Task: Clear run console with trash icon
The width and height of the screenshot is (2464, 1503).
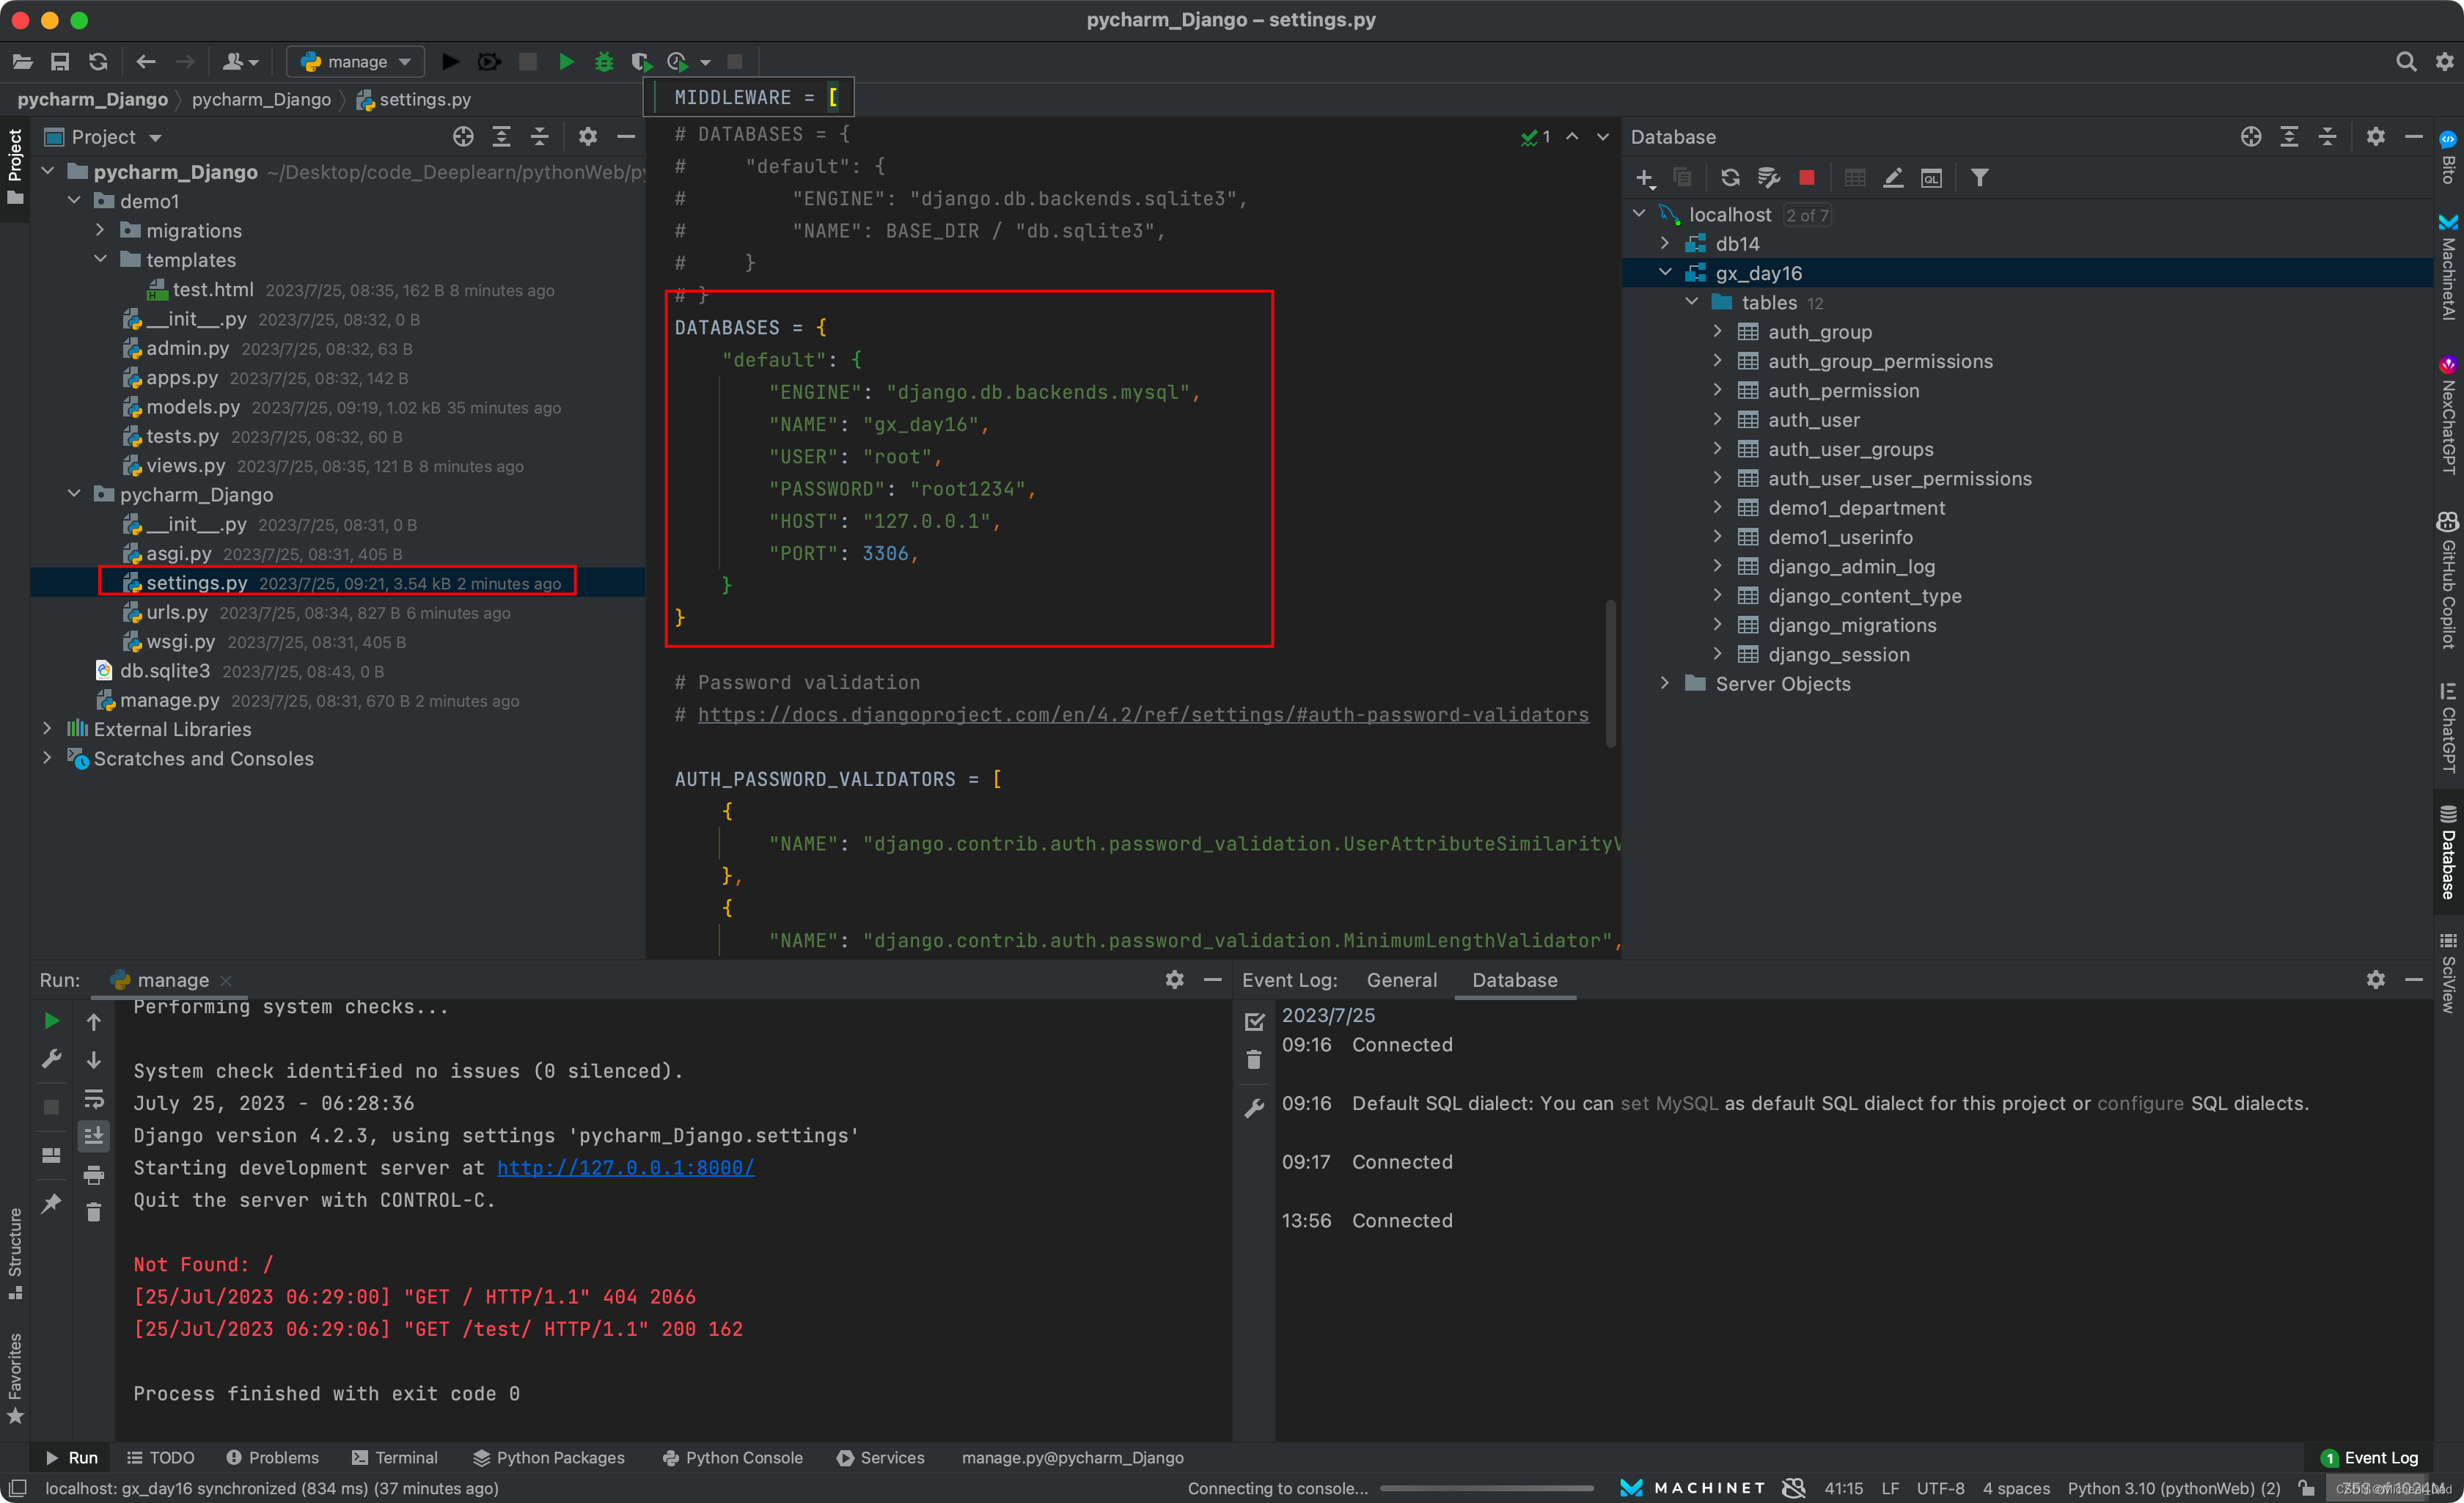Action: click(x=93, y=1213)
